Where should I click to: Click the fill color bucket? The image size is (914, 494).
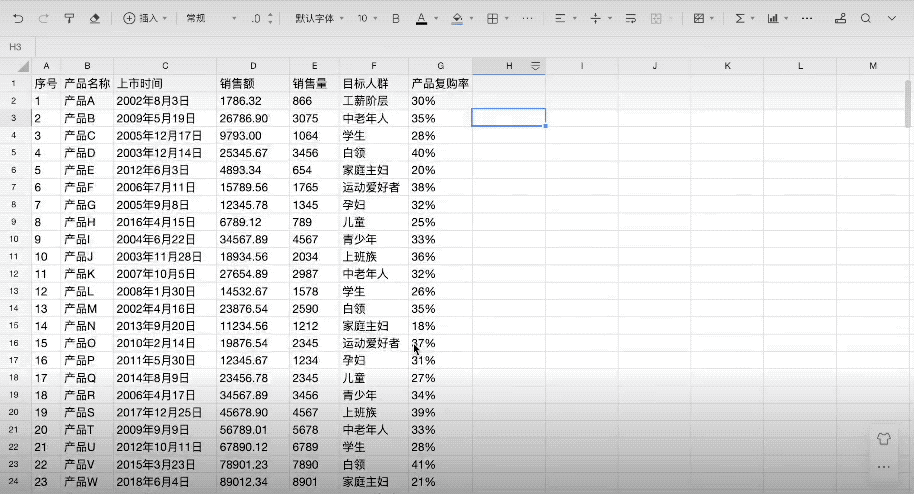[x=457, y=18]
